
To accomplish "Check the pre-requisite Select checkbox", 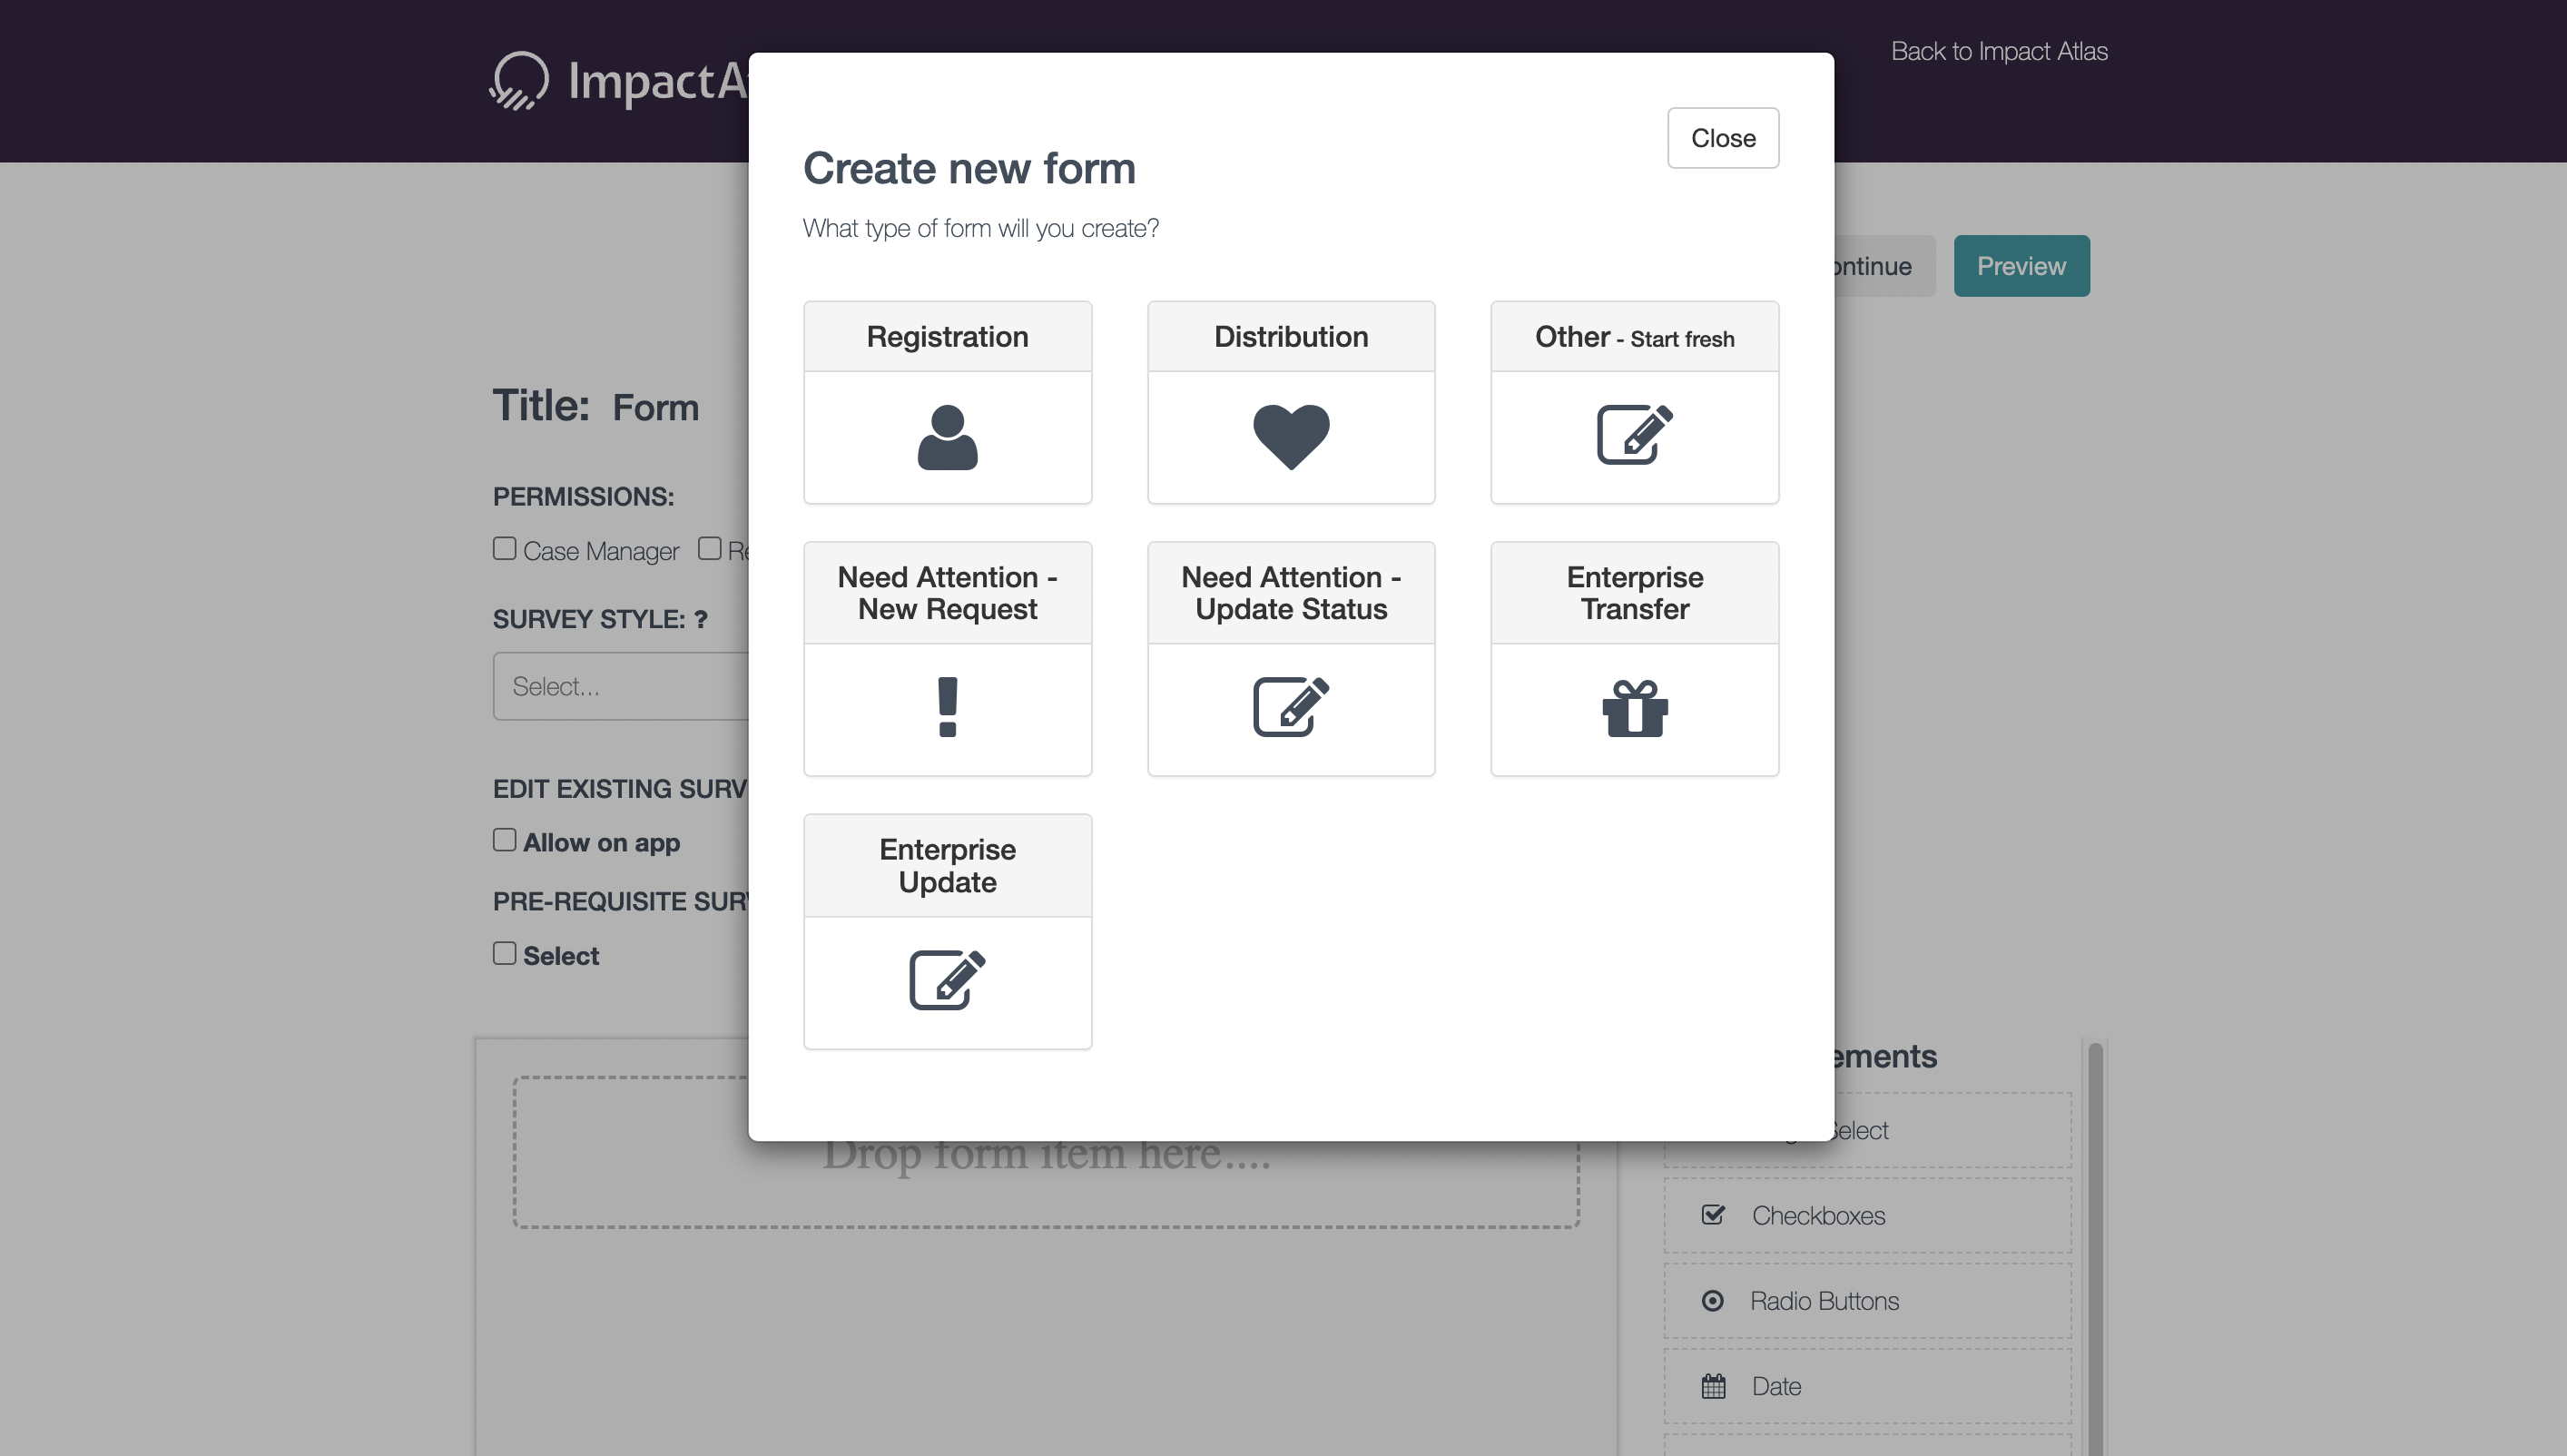I will pos(505,954).
